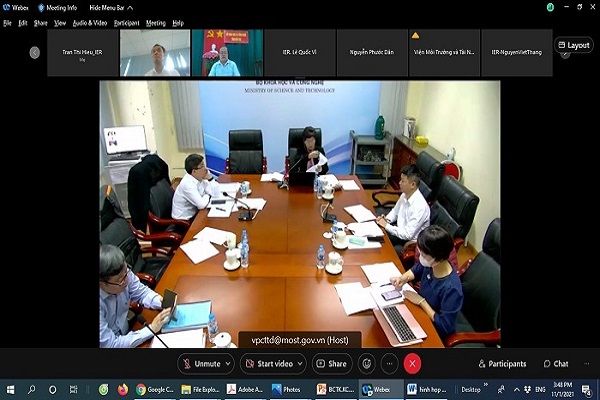Open Cortana circle icon in taskbar

(52, 390)
